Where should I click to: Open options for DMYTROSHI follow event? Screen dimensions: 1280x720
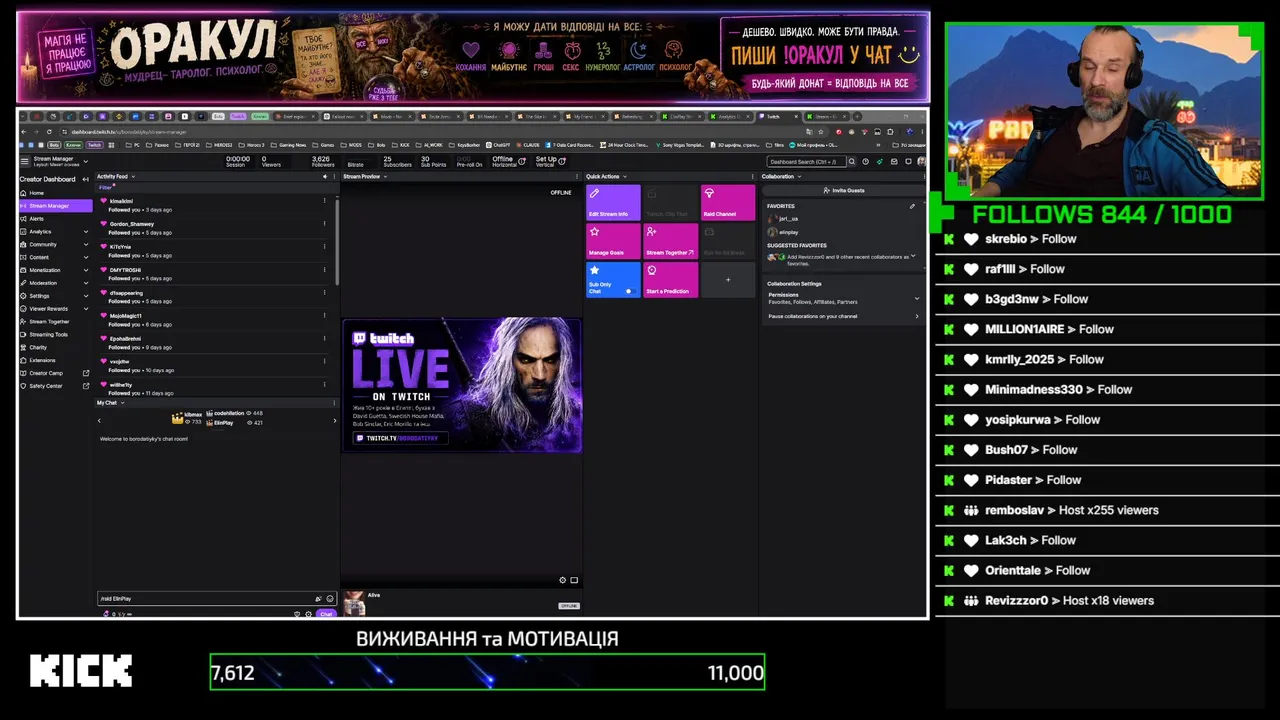(x=324, y=270)
